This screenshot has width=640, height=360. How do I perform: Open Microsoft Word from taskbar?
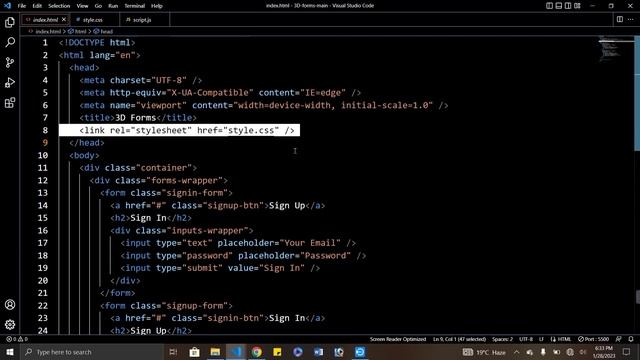pos(318,352)
